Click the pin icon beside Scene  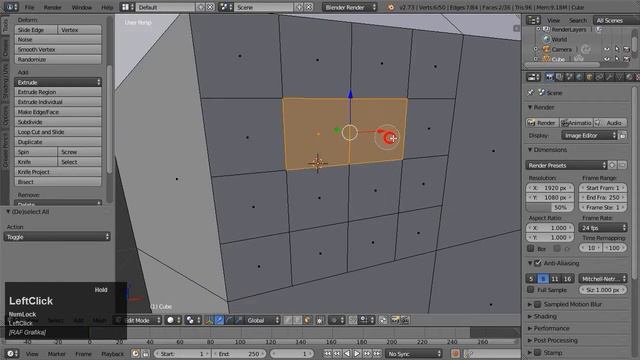(x=530, y=93)
